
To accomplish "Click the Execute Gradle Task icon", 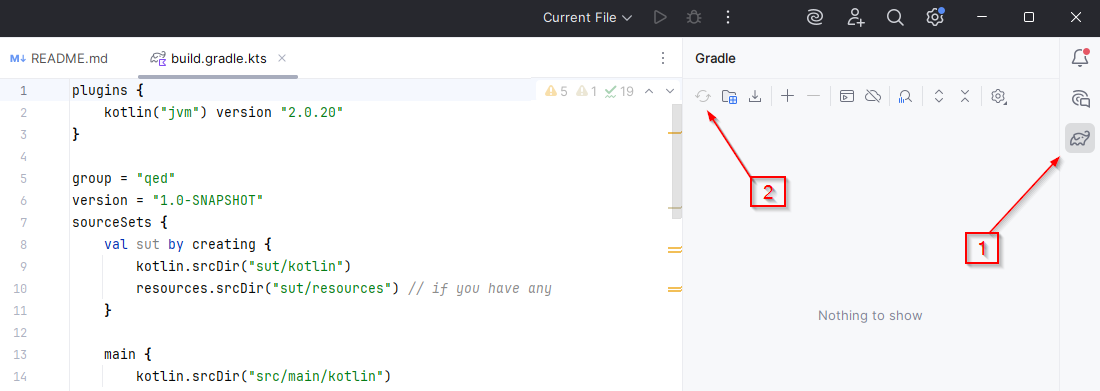I will pos(847,96).
